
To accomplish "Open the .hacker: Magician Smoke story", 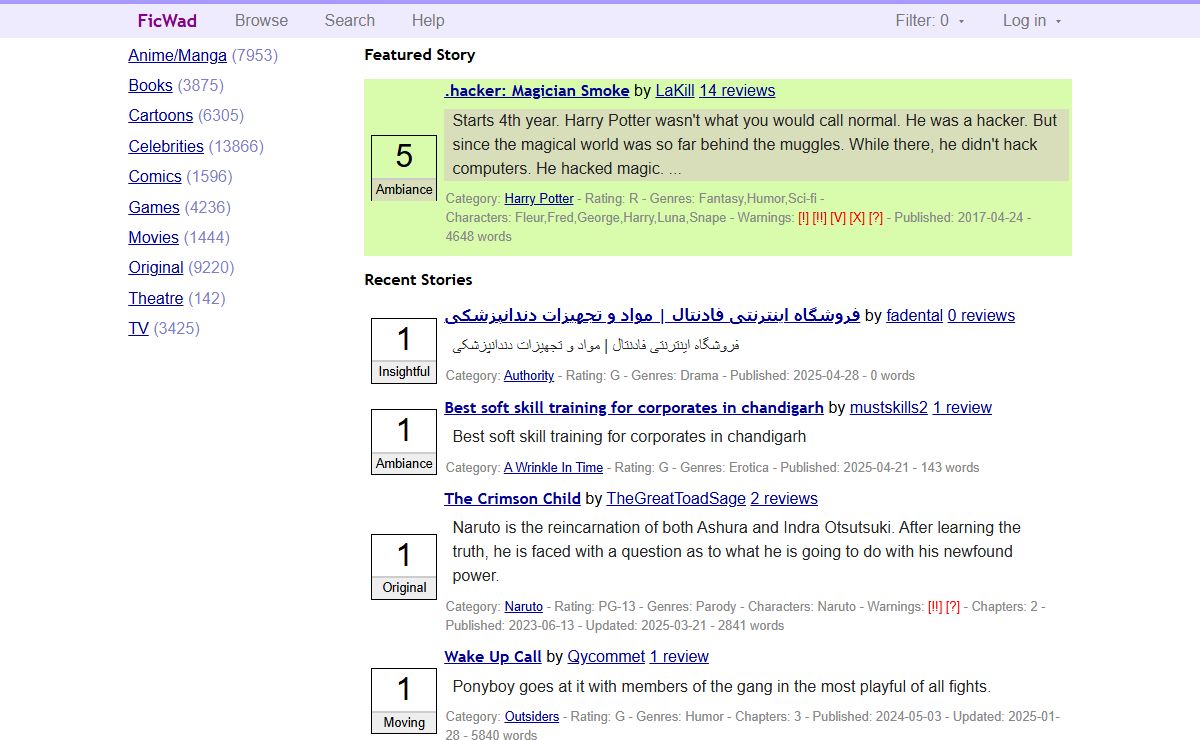I will pos(536,91).
